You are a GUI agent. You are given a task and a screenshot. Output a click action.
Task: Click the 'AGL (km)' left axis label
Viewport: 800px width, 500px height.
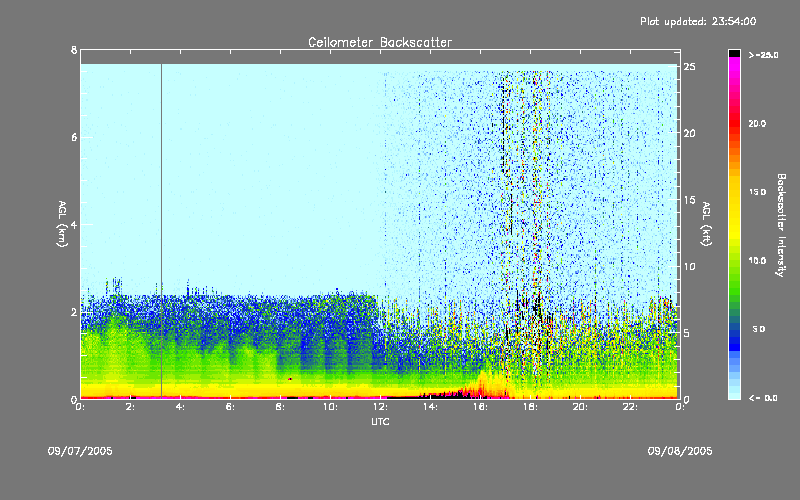point(62,224)
